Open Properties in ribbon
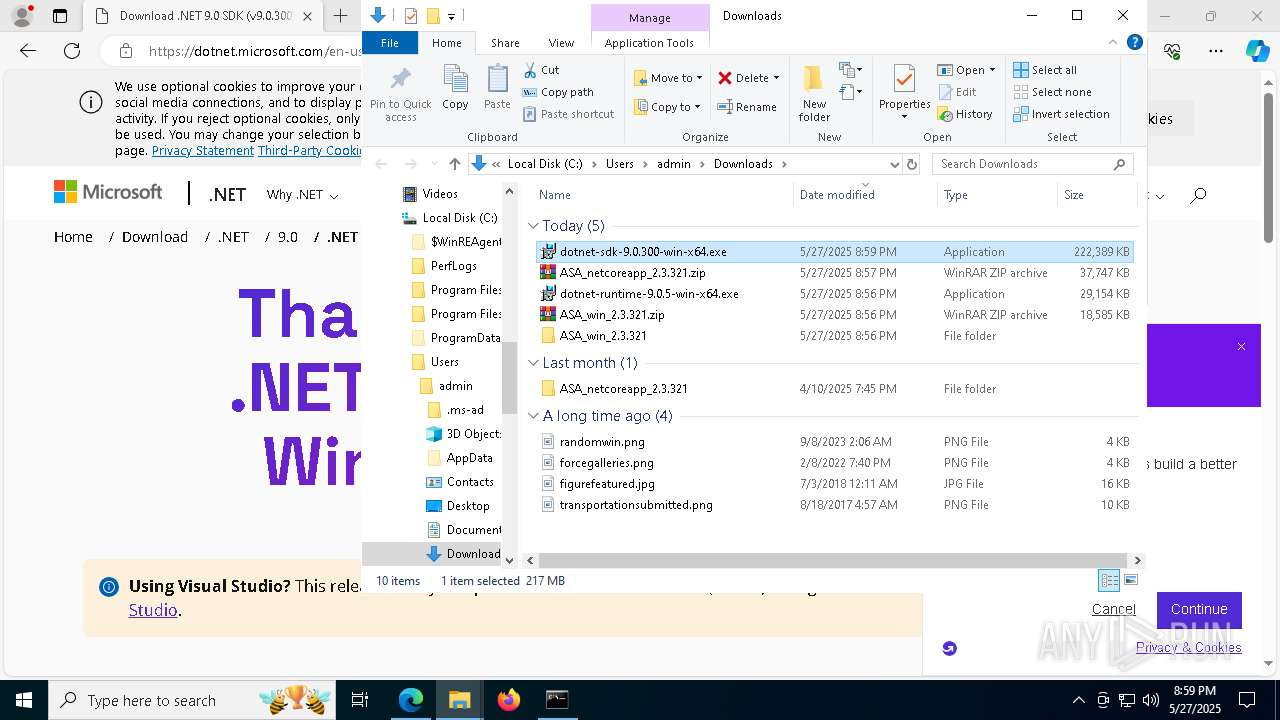1280x720 pixels. coord(904,94)
